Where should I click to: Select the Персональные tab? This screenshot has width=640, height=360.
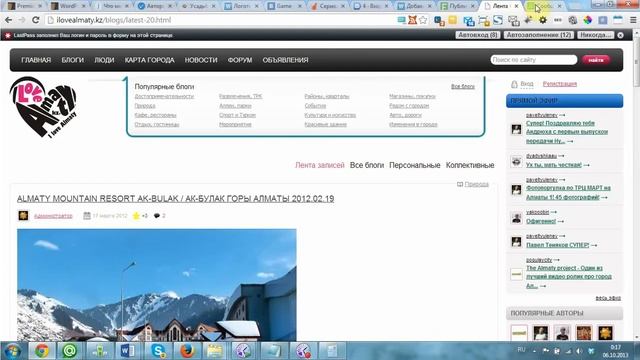(415, 165)
